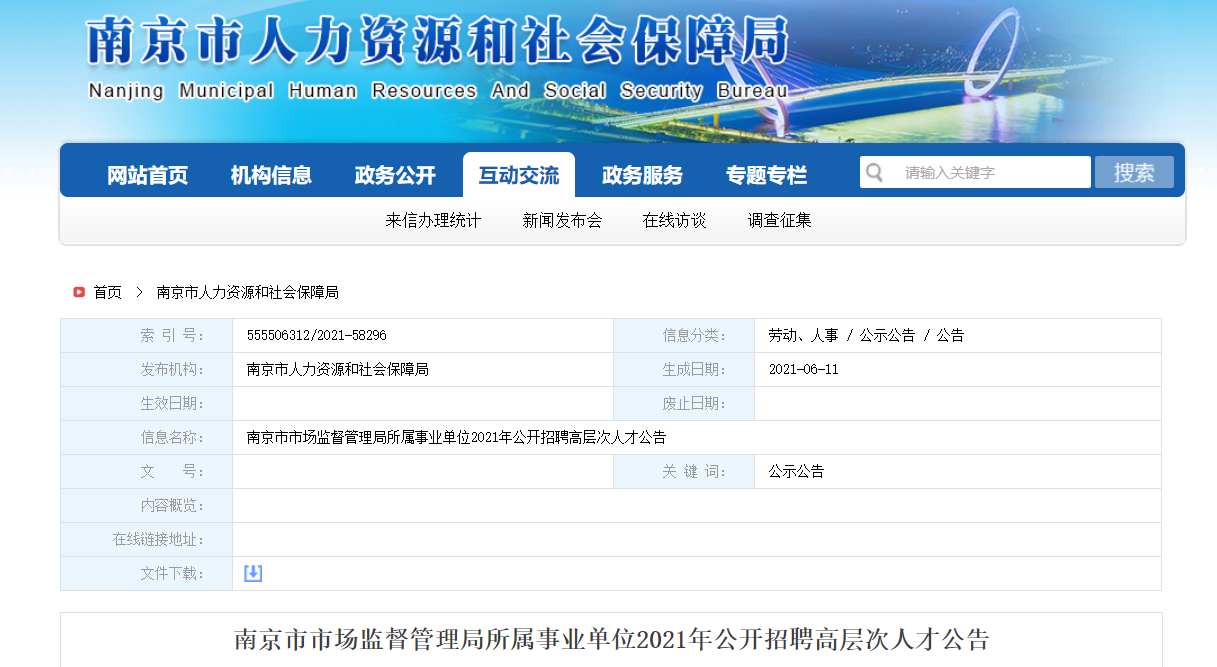Screen dimensions: 1217x667
Task: Click the 废止日期 label cell
Action: coord(684,404)
